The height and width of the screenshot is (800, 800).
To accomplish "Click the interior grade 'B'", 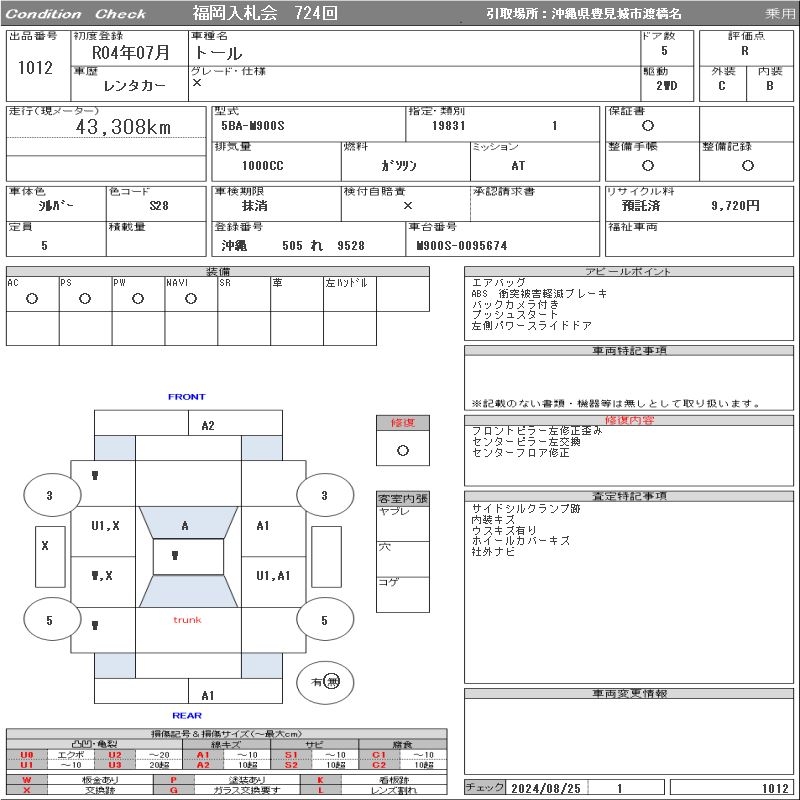I will 769,86.
